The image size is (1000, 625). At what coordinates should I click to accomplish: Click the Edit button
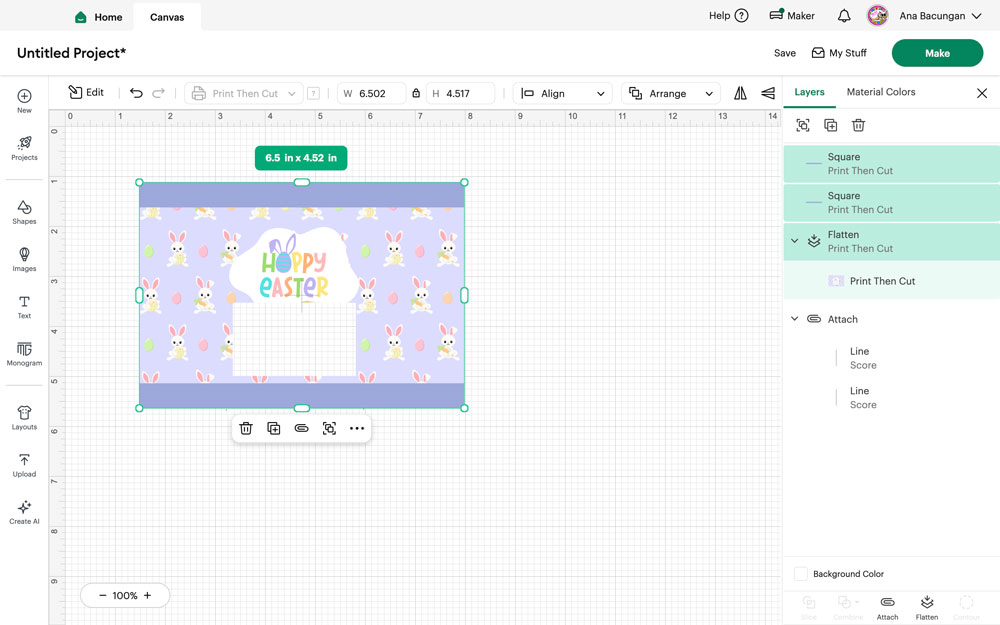86,92
